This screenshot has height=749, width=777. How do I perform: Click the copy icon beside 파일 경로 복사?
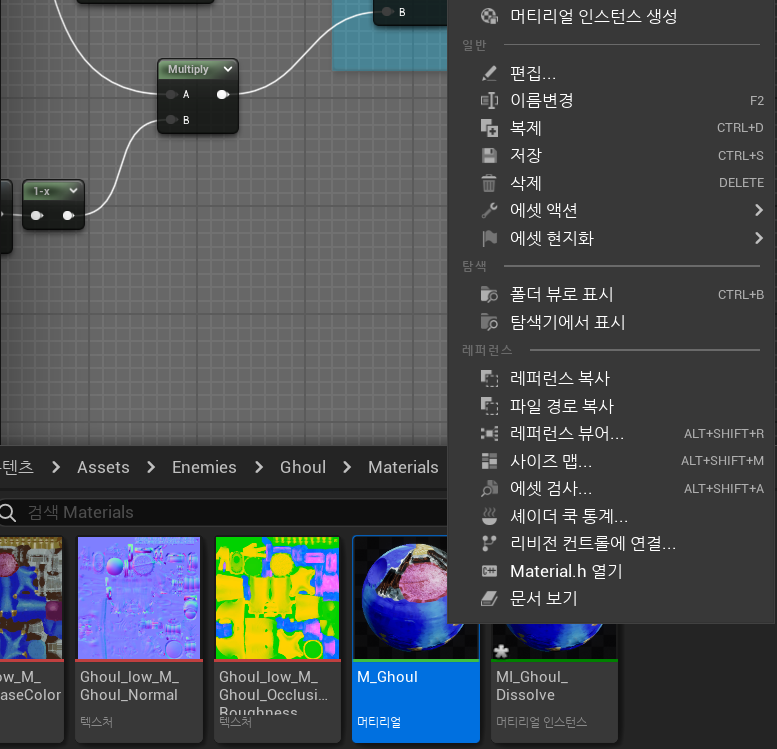(x=489, y=406)
